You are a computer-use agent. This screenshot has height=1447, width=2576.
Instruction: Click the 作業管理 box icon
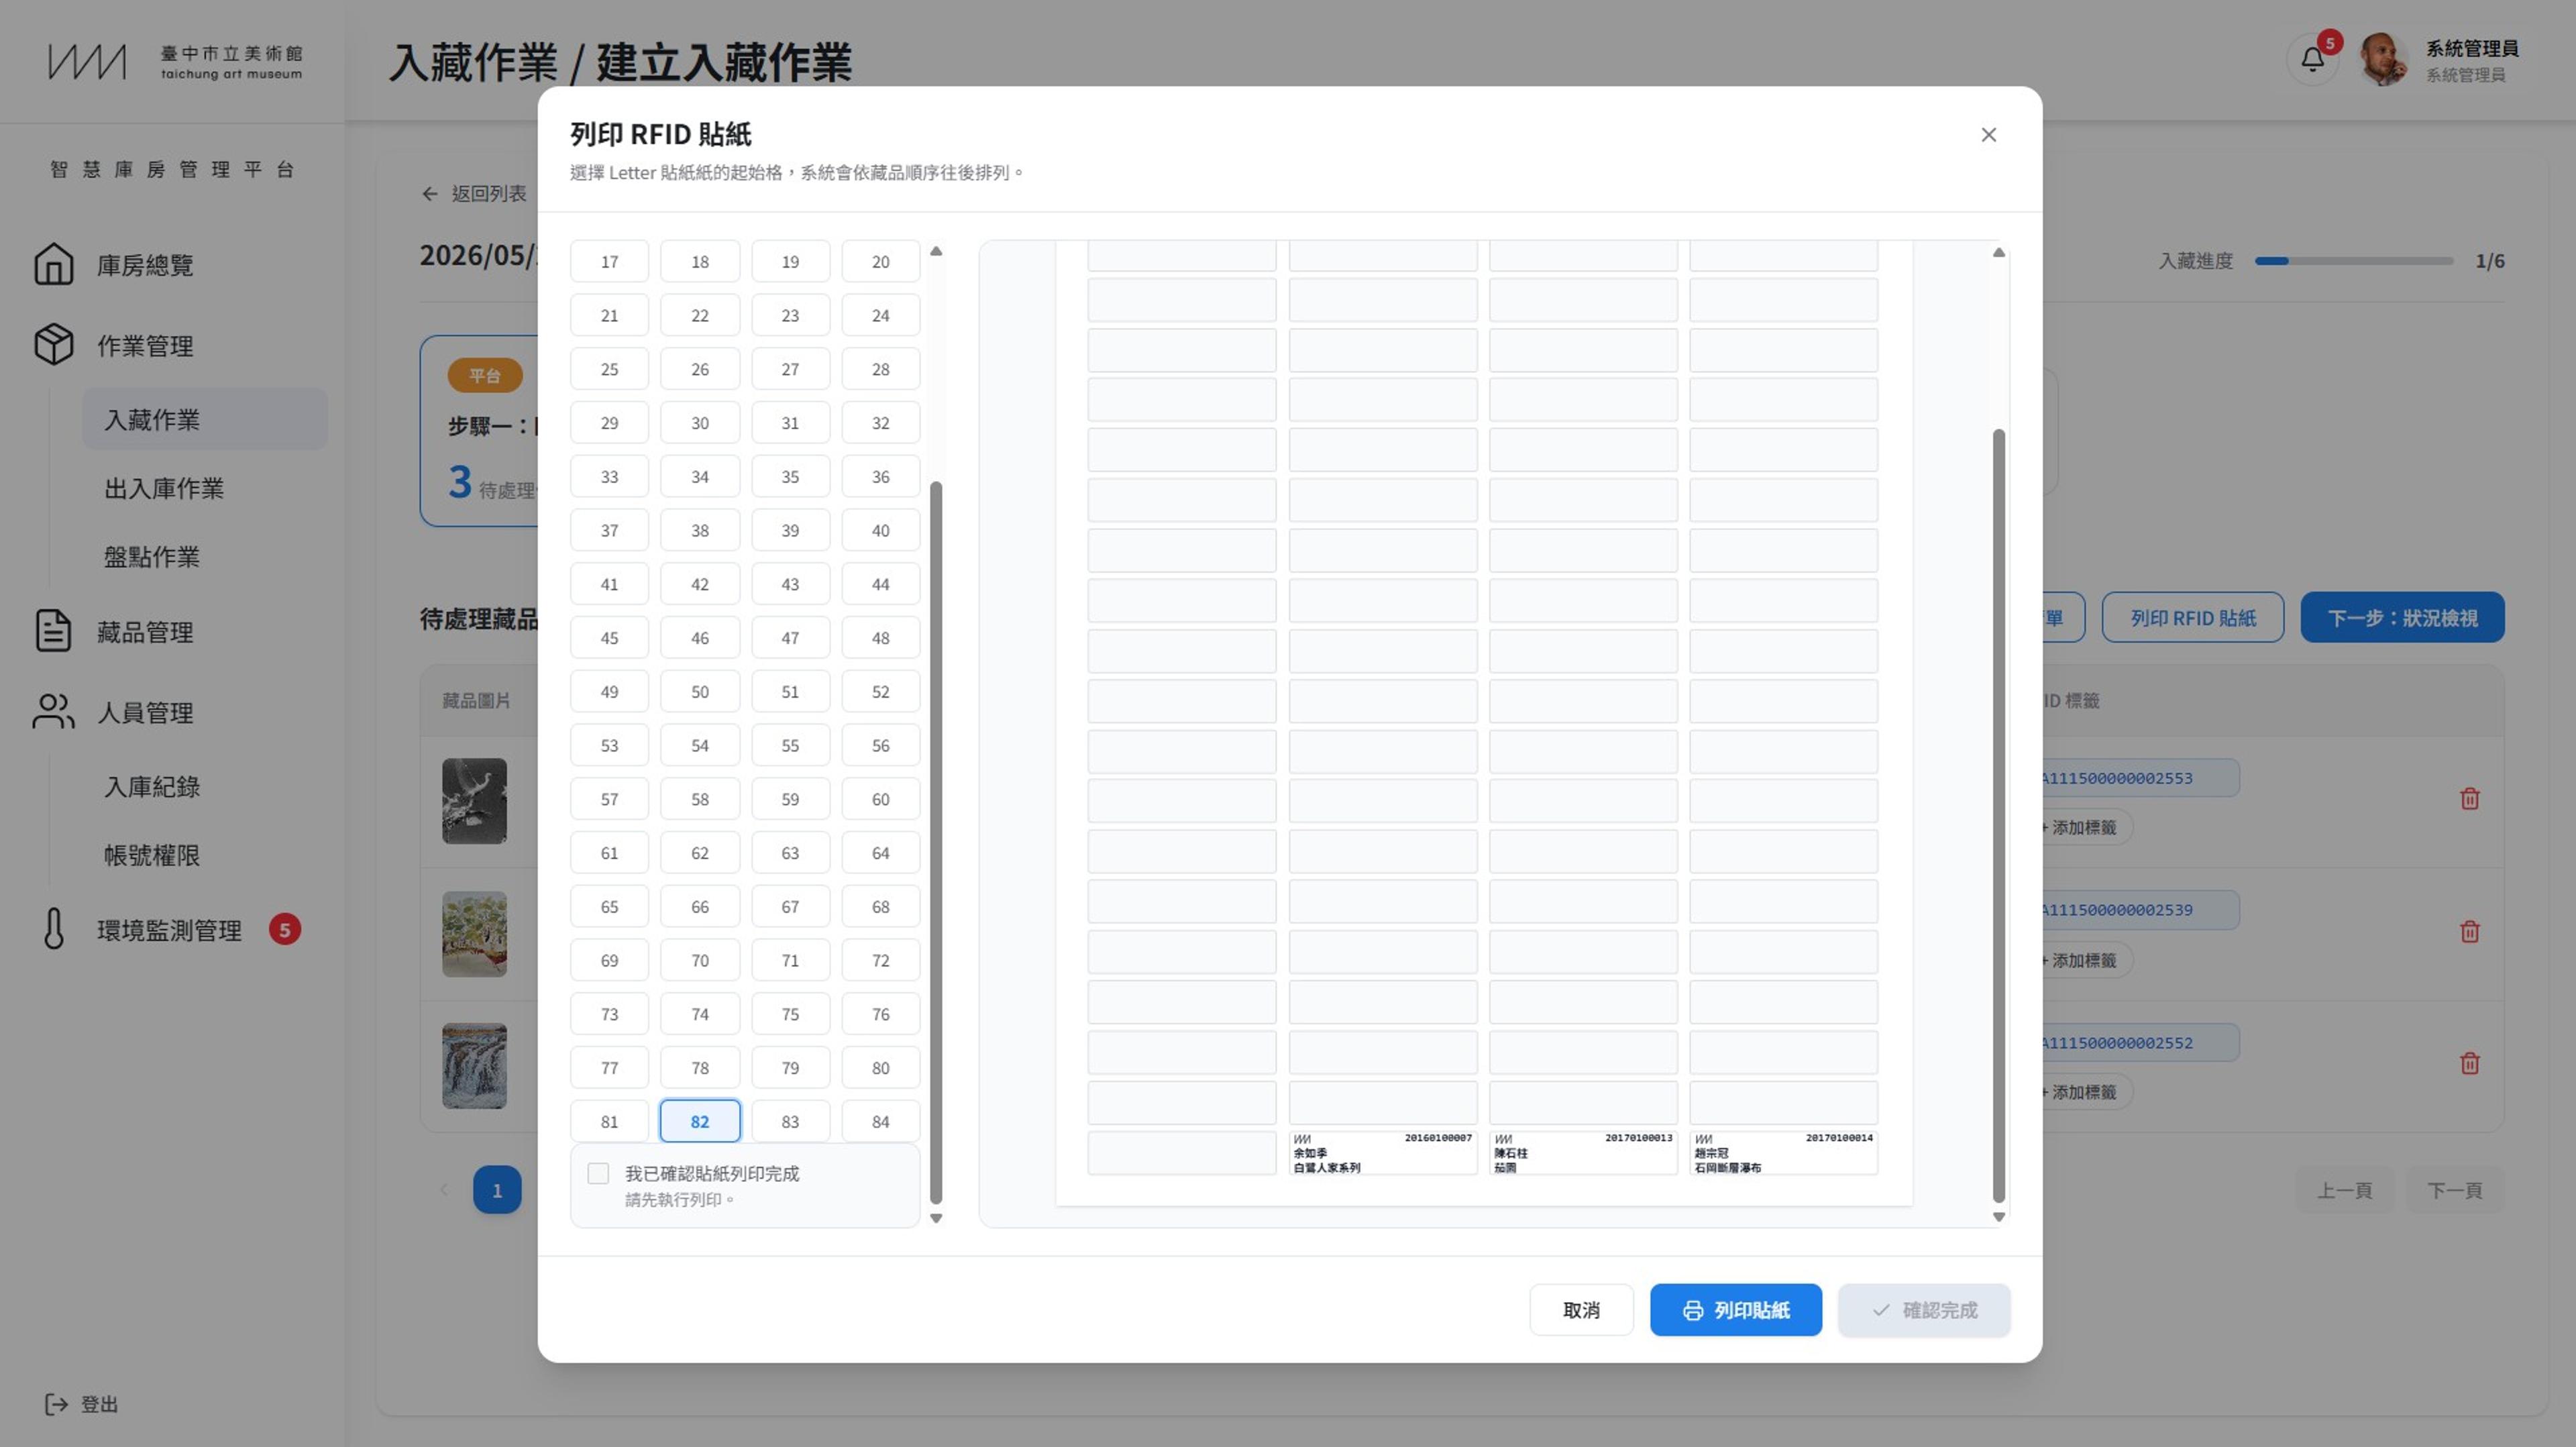coord(54,344)
